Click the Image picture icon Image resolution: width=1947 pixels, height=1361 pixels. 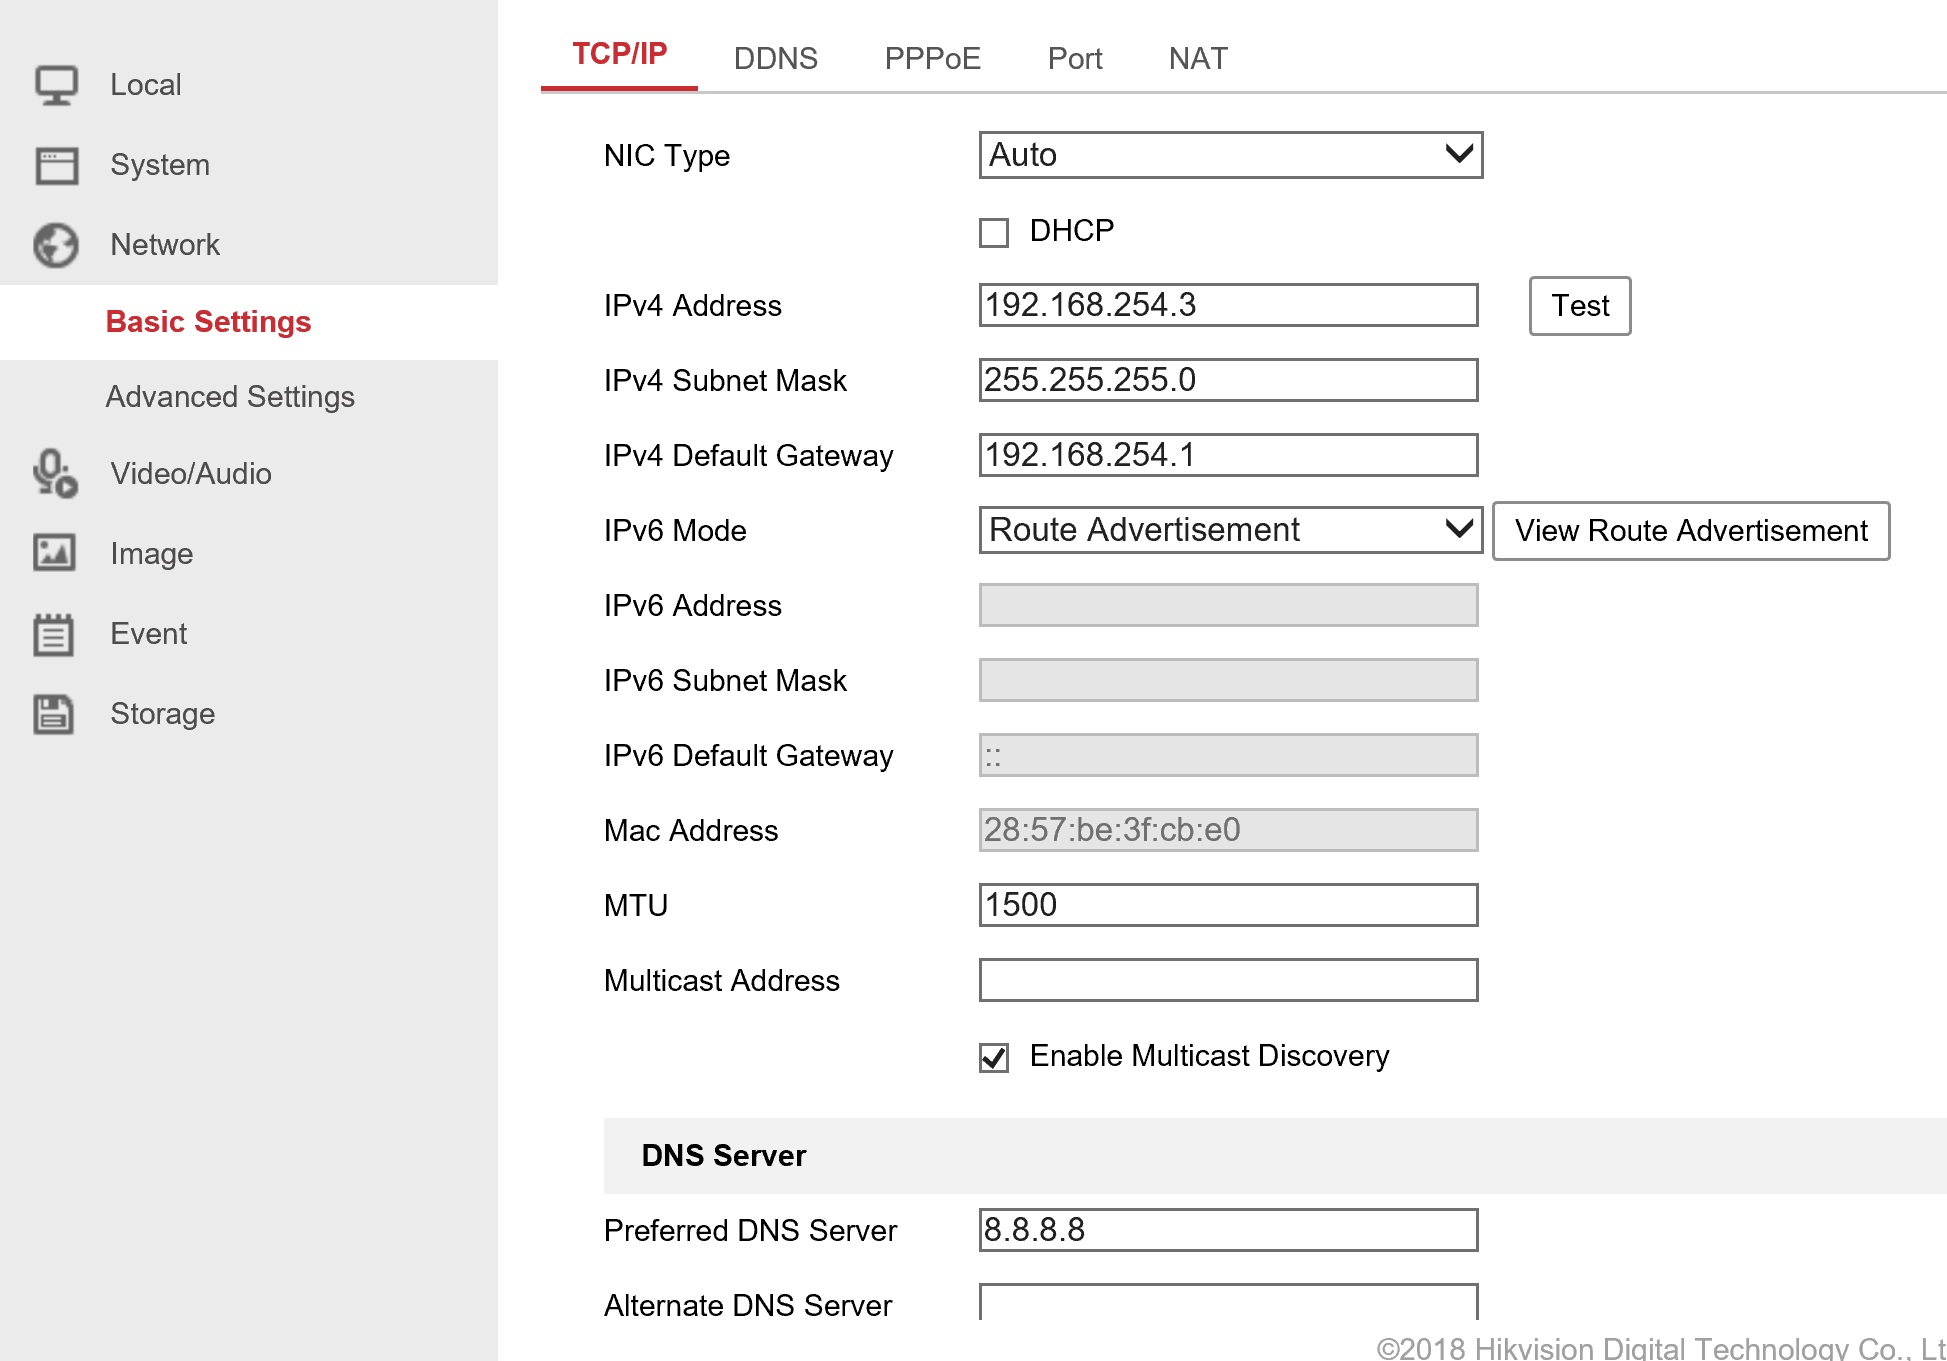pyautogui.click(x=54, y=553)
